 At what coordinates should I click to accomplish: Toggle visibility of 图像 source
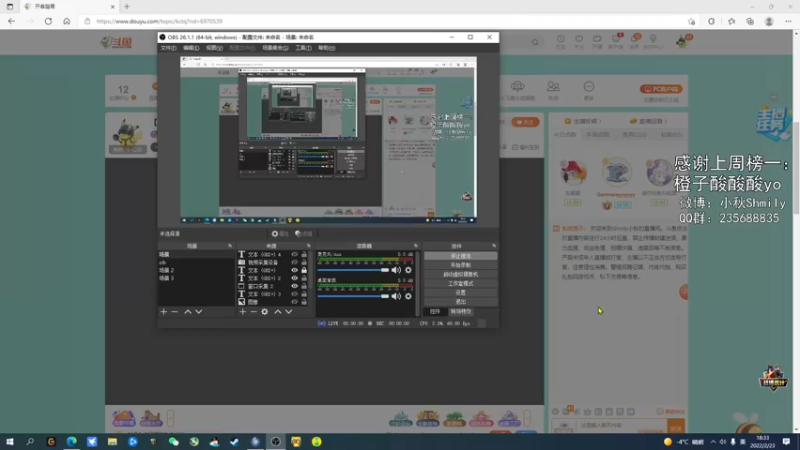click(294, 302)
